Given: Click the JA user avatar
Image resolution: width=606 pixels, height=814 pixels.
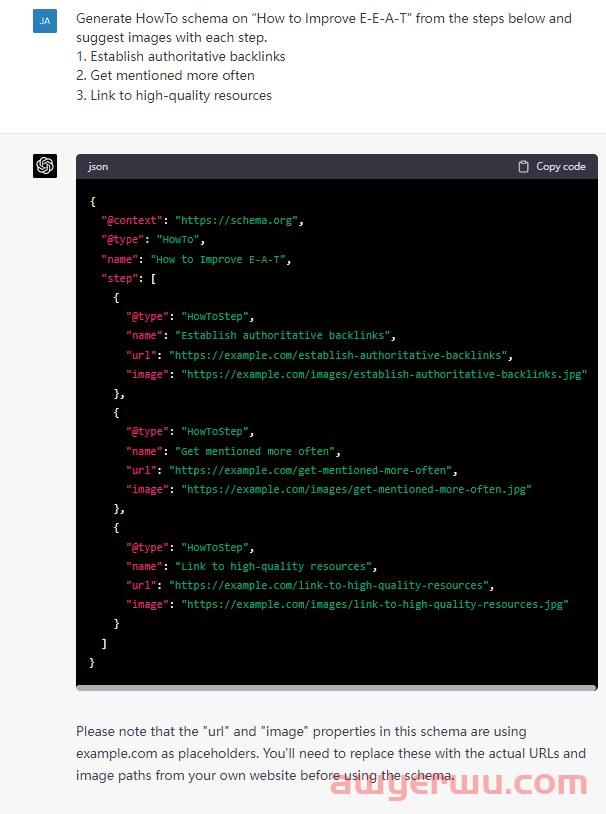Looking at the screenshot, I should click(x=45, y=21).
